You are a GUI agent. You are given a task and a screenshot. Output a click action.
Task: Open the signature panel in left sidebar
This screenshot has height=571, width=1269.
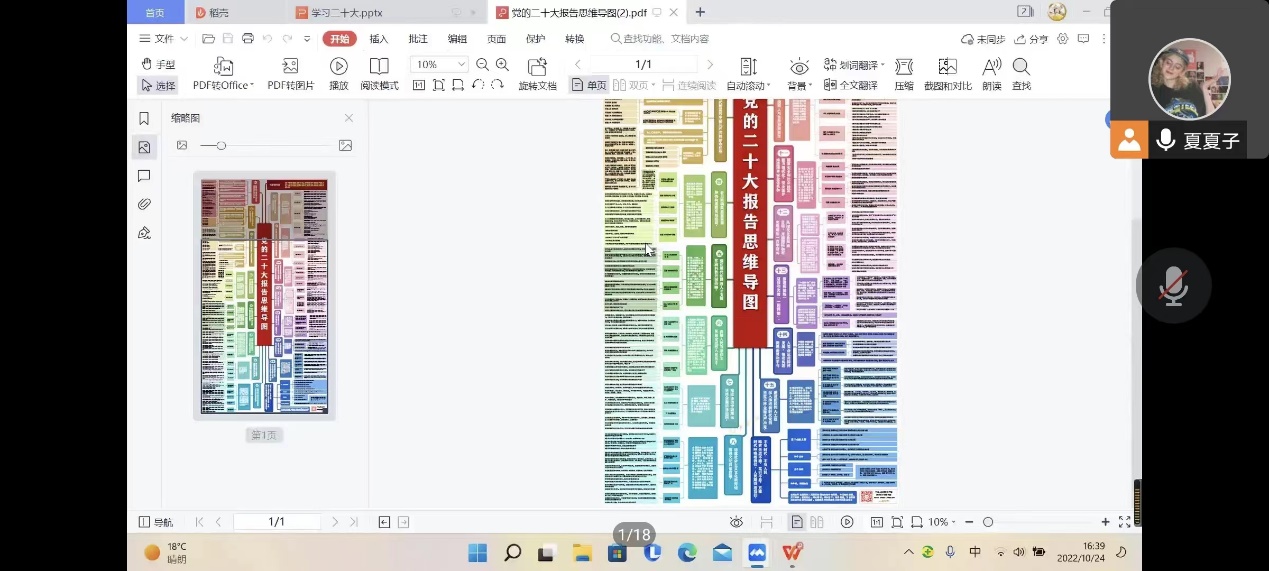click(x=144, y=233)
